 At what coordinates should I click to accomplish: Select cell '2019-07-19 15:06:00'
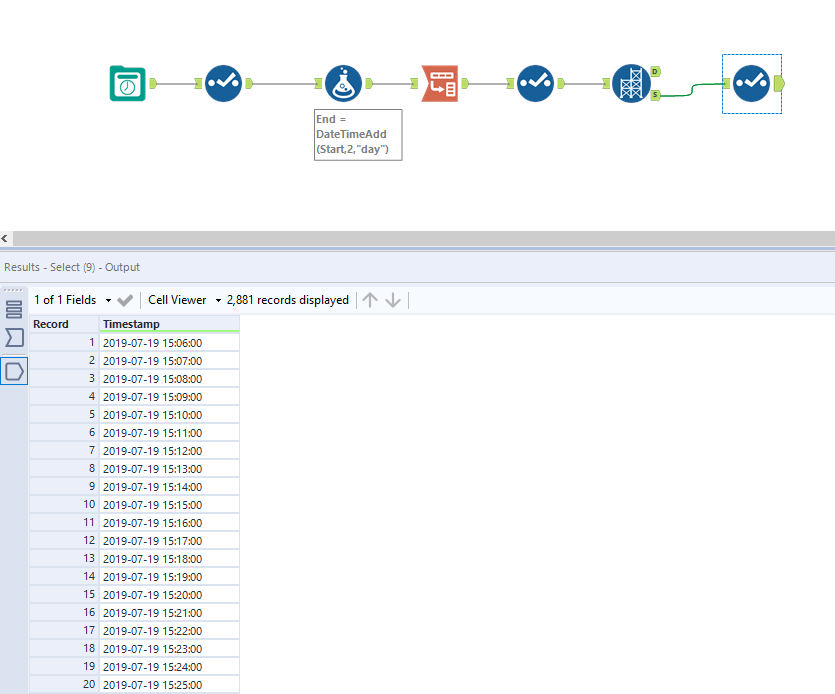click(x=169, y=343)
